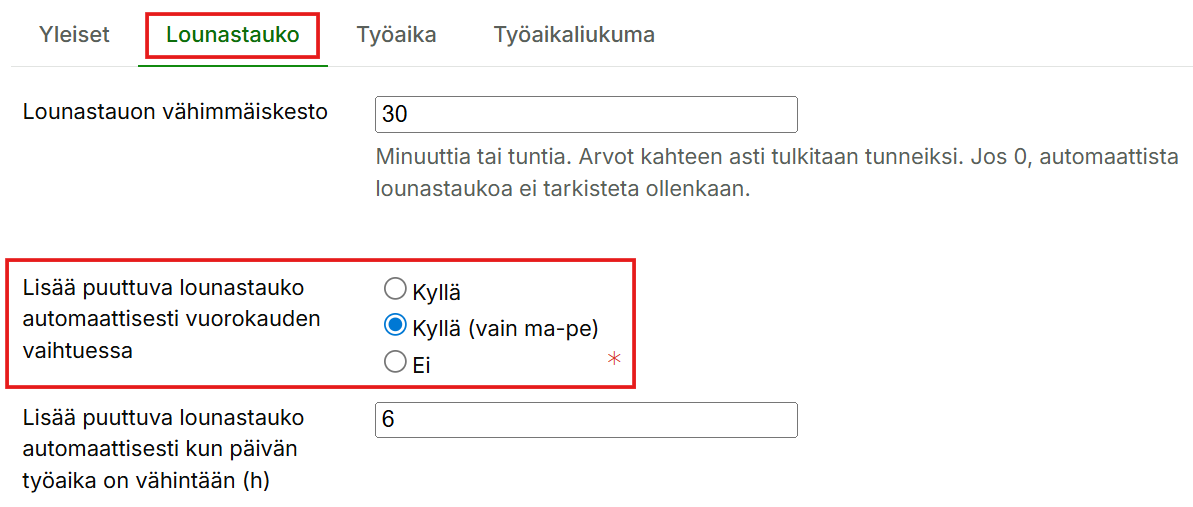Click the first 'Kyllä' option label text
Image resolution: width=1193 pixels, height=507 pixels.
point(436,293)
